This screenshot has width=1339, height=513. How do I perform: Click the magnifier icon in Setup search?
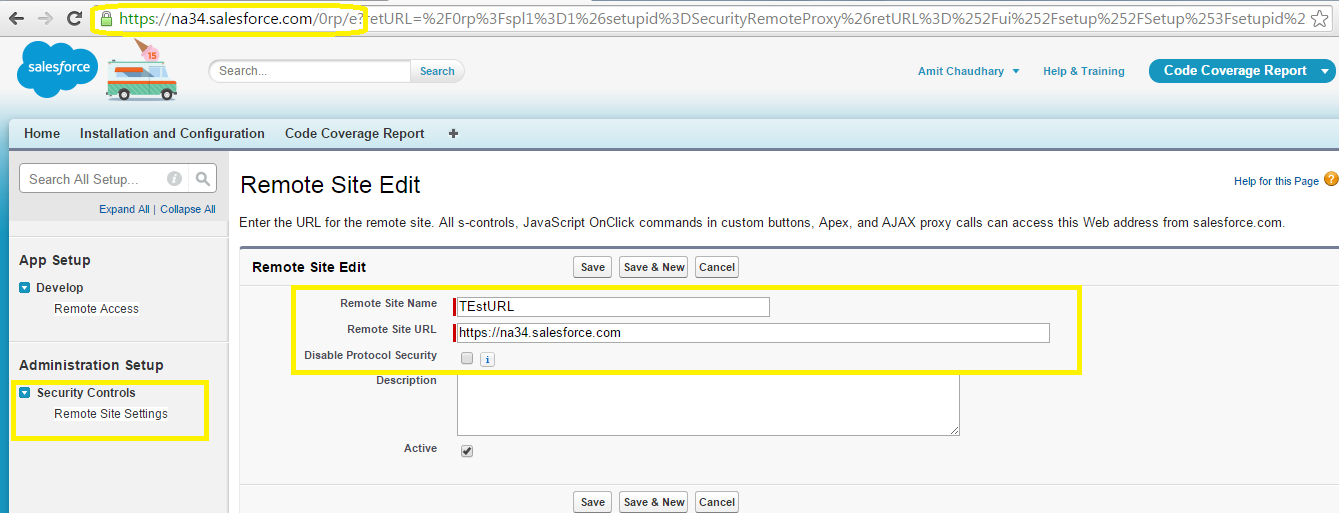(x=203, y=179)
